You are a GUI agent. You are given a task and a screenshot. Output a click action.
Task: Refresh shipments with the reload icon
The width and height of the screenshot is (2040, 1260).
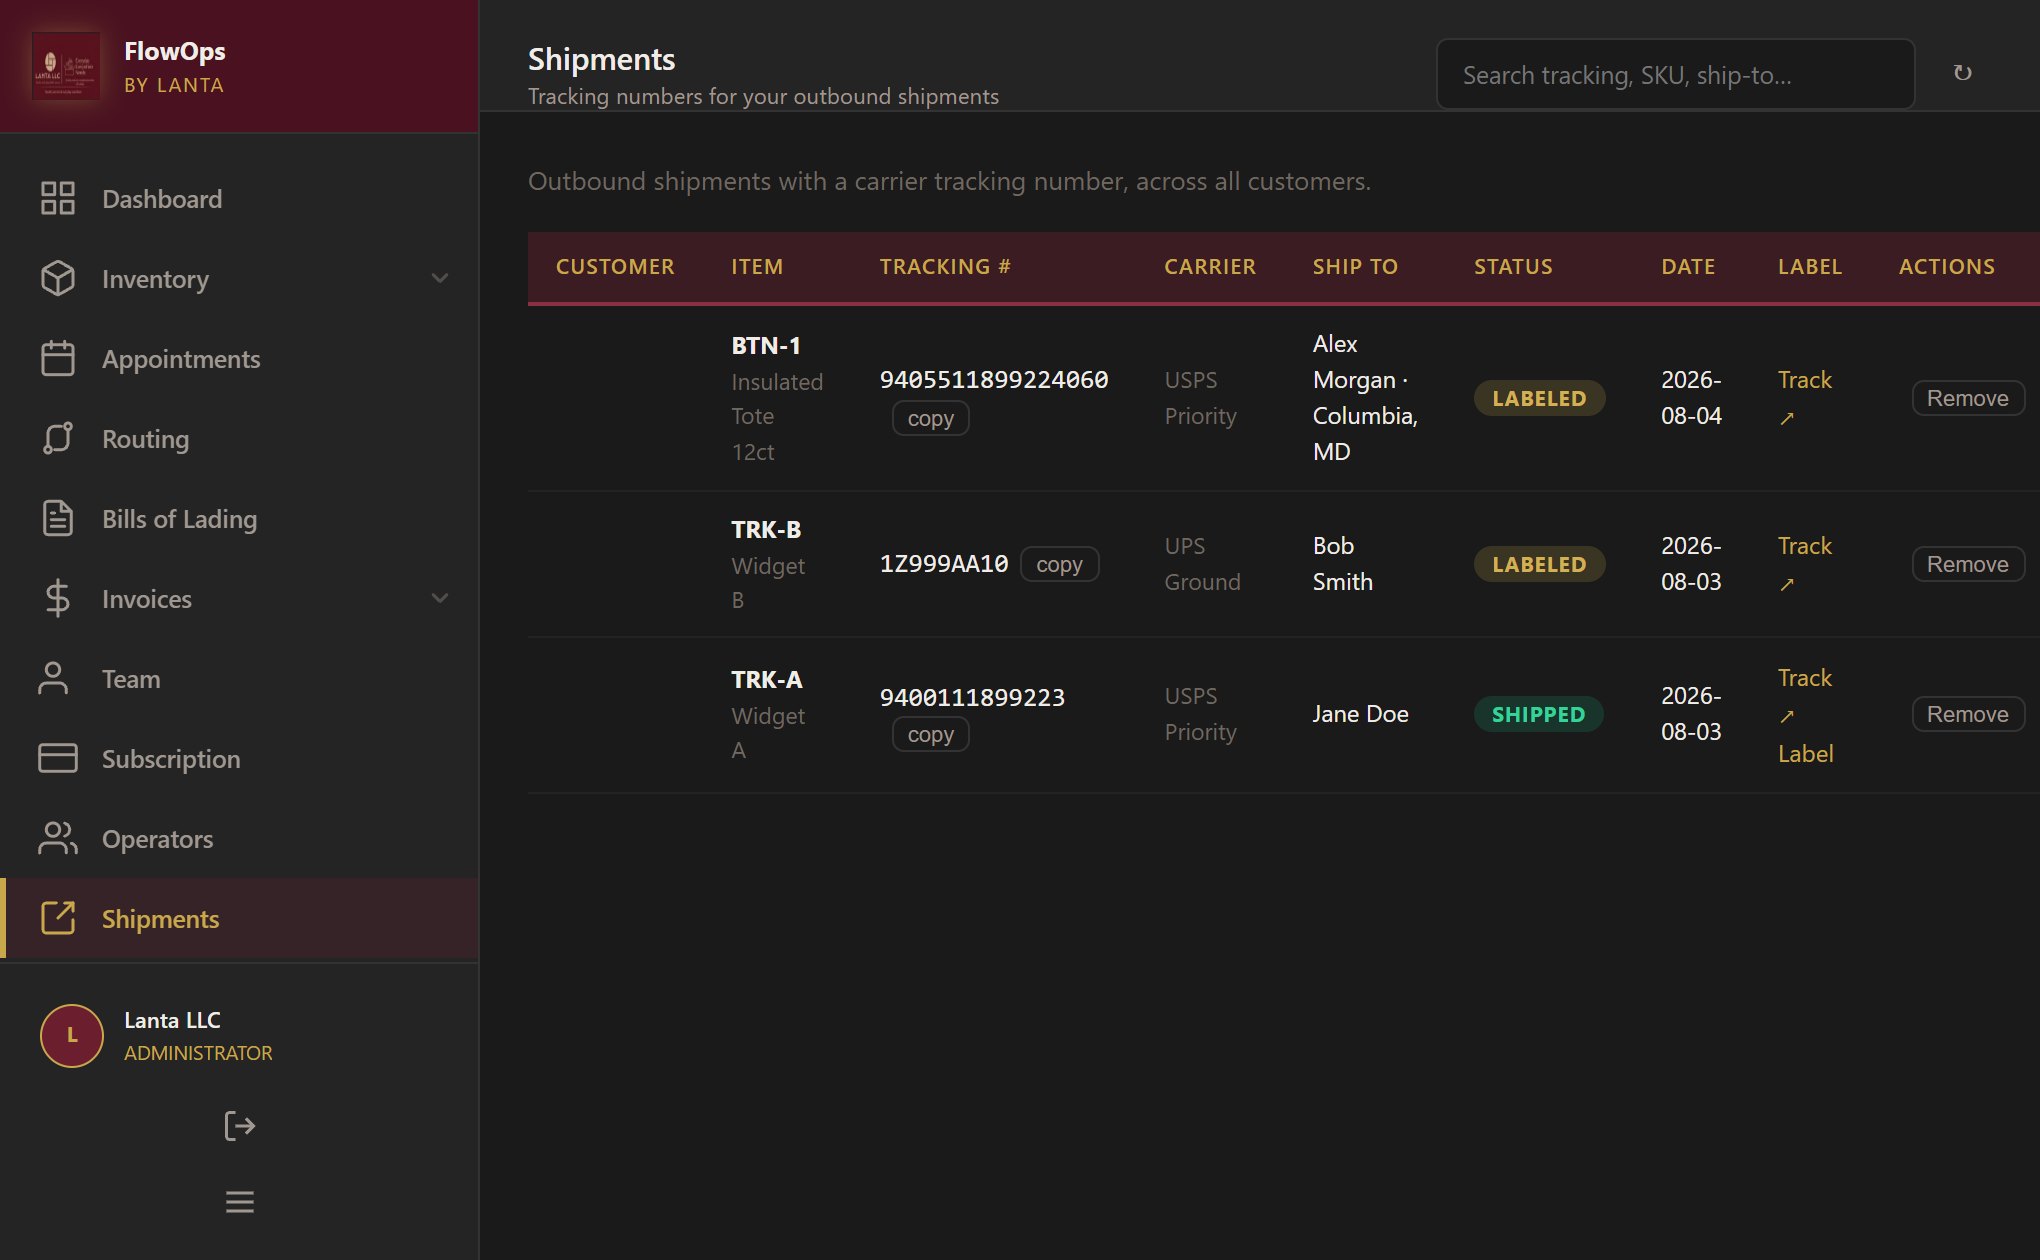(1963, 73)
